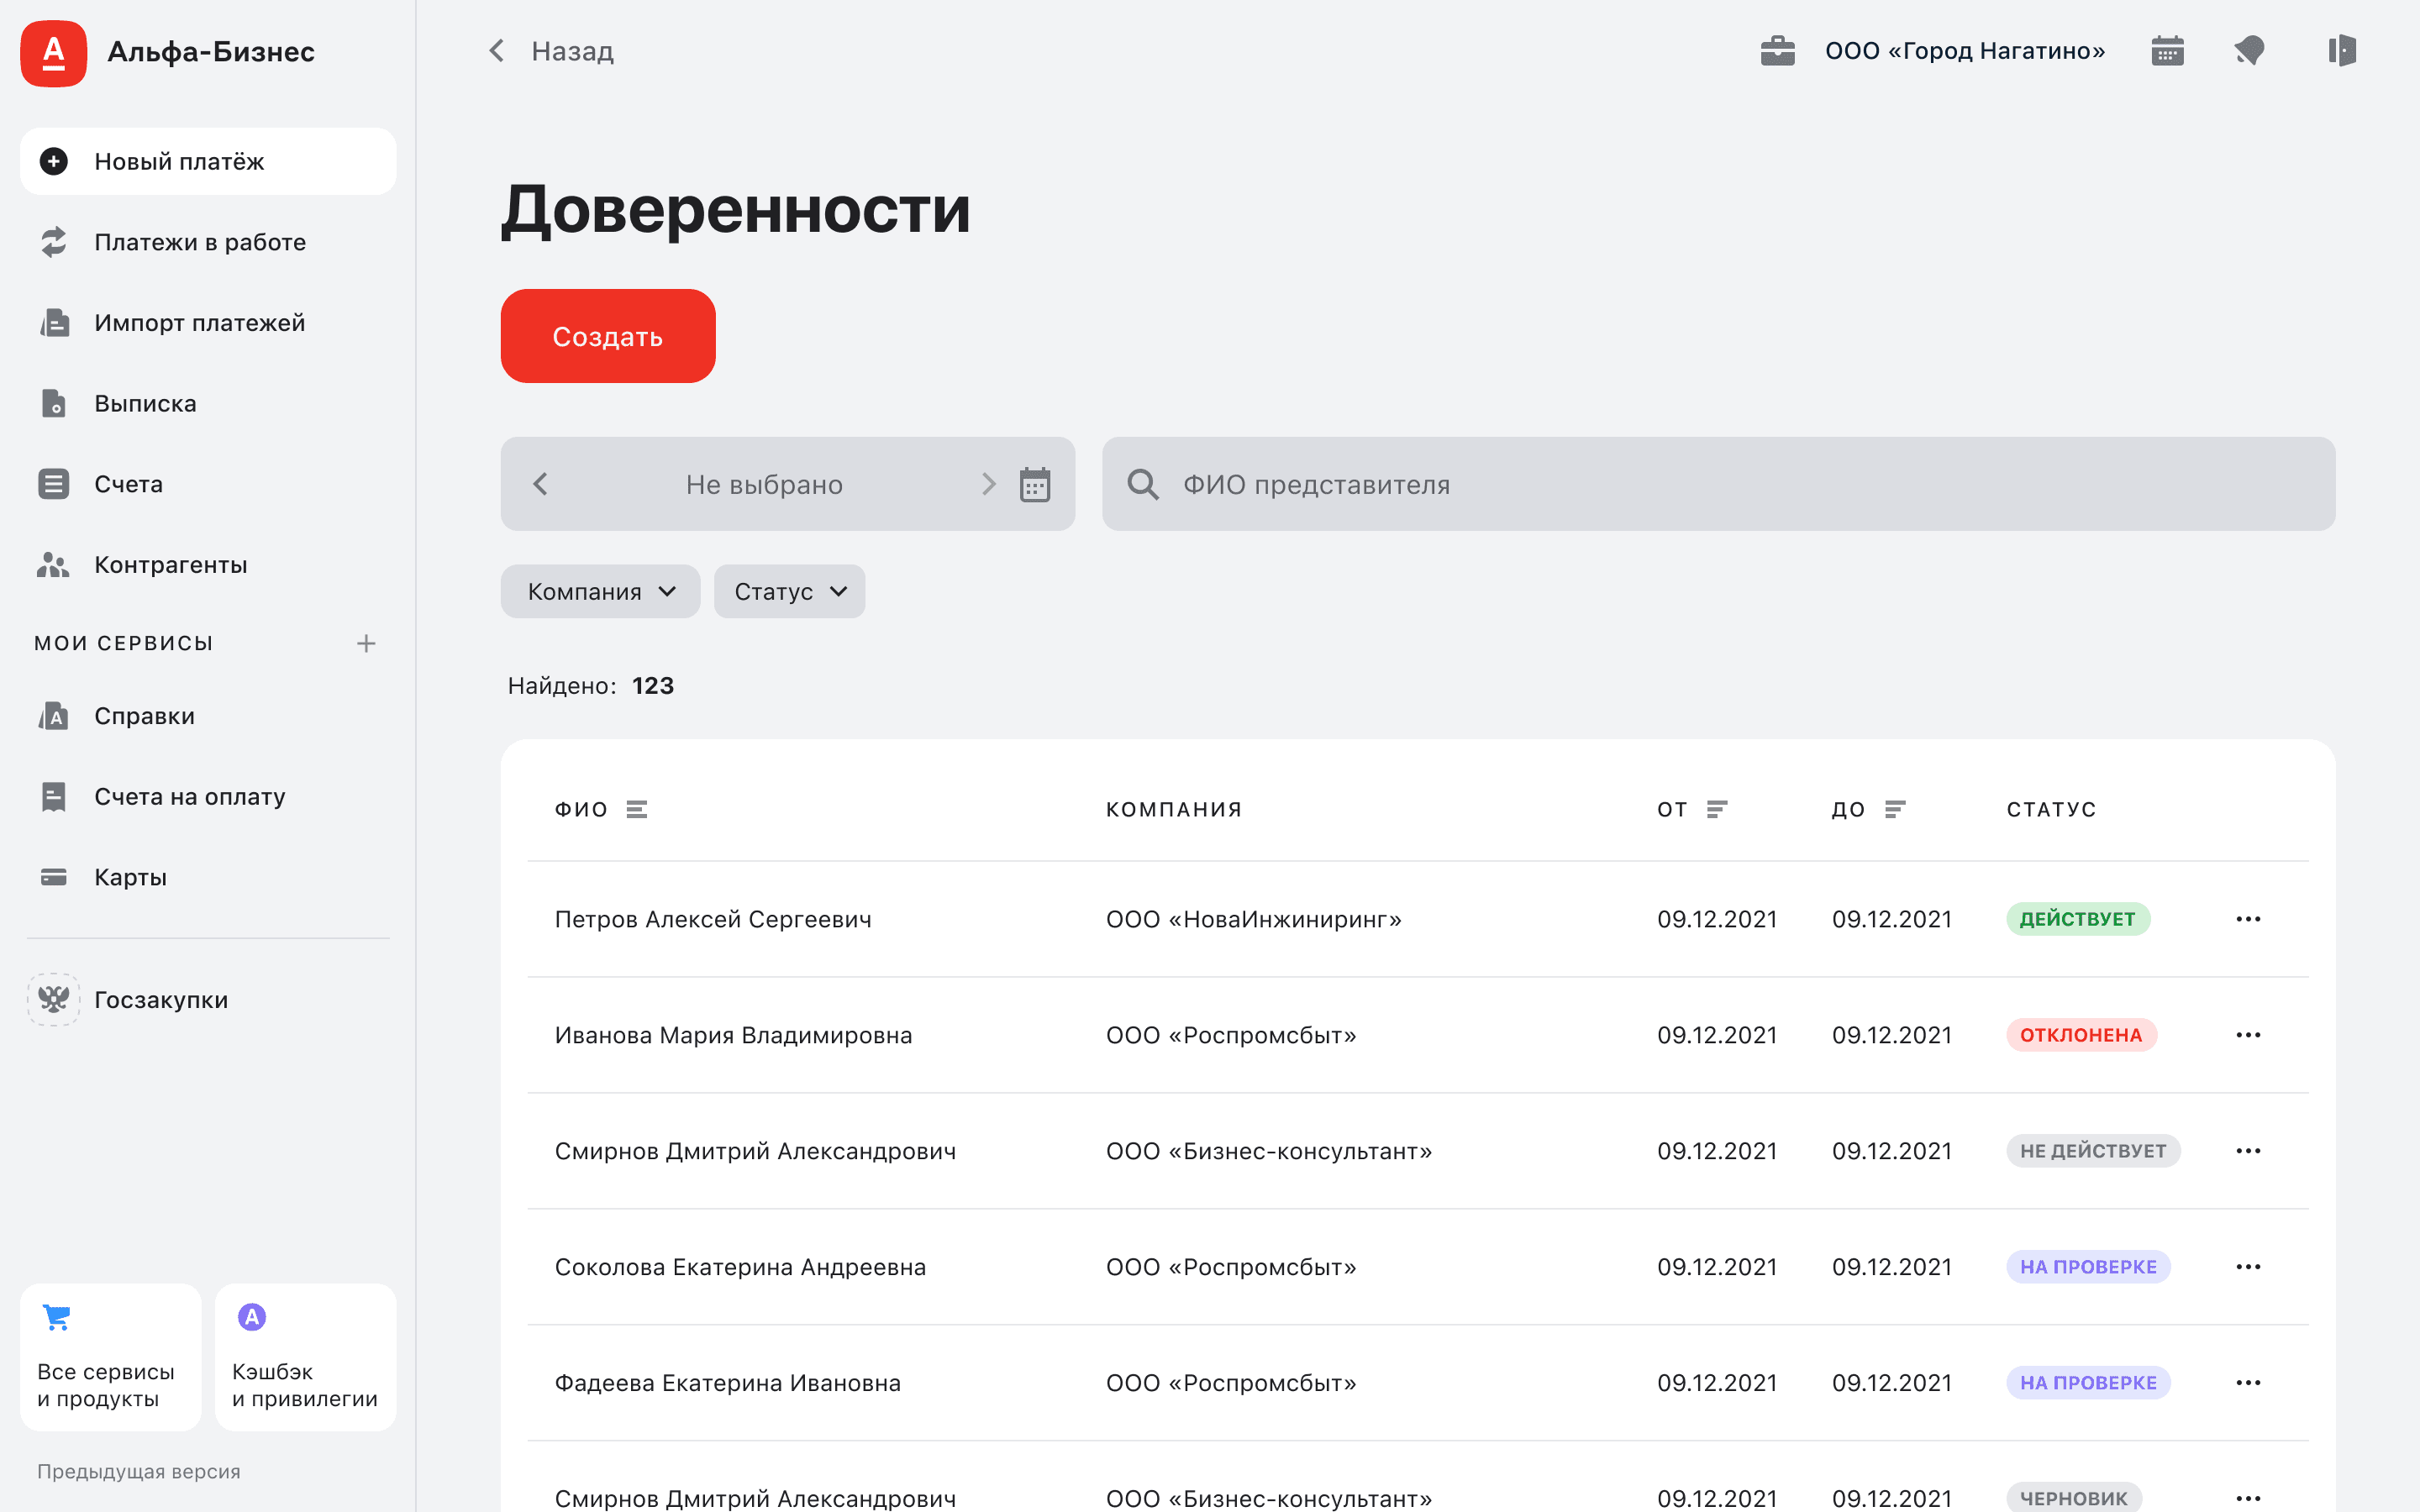Open Кэшбэк и привилегии card
The height and width of the screenshot is (1512, 2420).
[305, 1356]
